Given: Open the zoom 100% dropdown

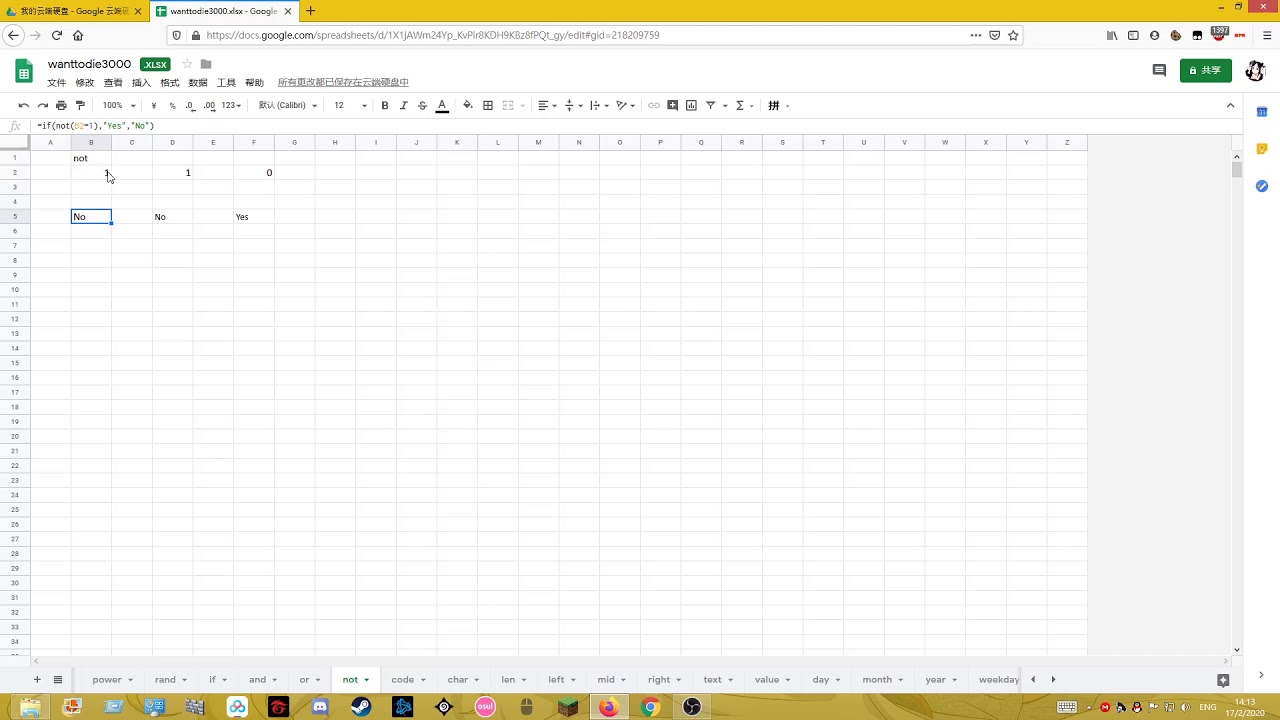Looking at the screenshot, I should [119, 105].
